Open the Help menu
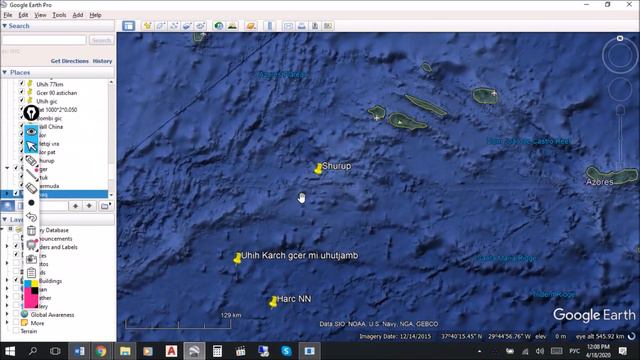This screenshot has height=360, width=640. pos(95,15)
